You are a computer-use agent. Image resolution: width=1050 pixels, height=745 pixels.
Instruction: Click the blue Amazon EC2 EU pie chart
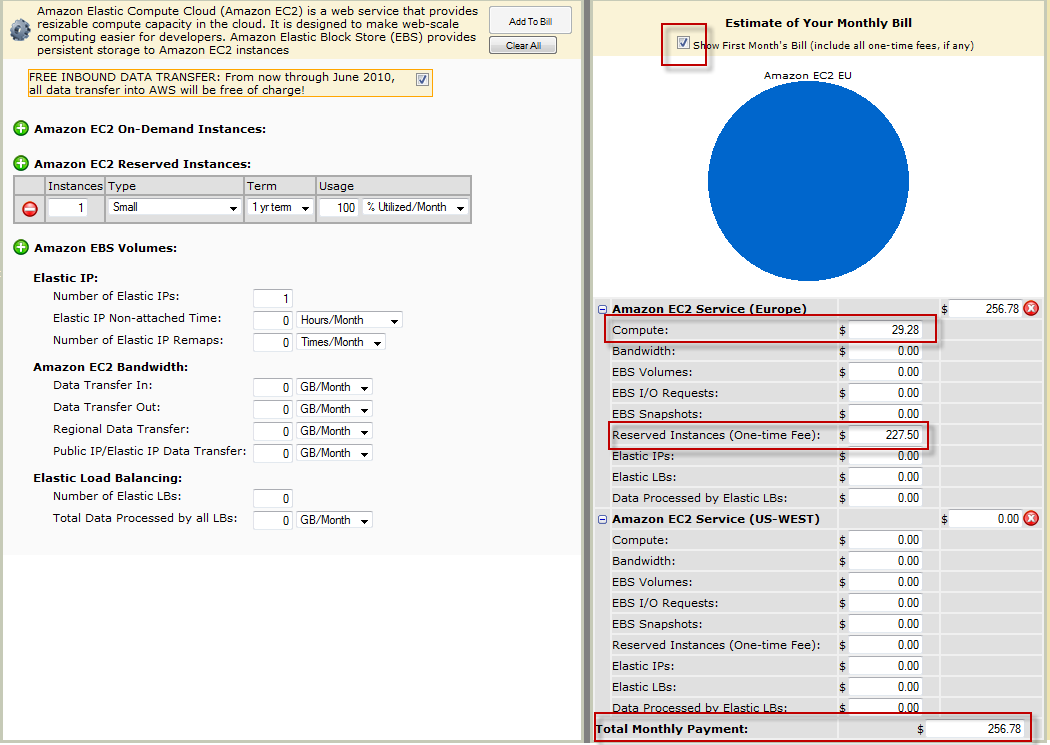808,181
